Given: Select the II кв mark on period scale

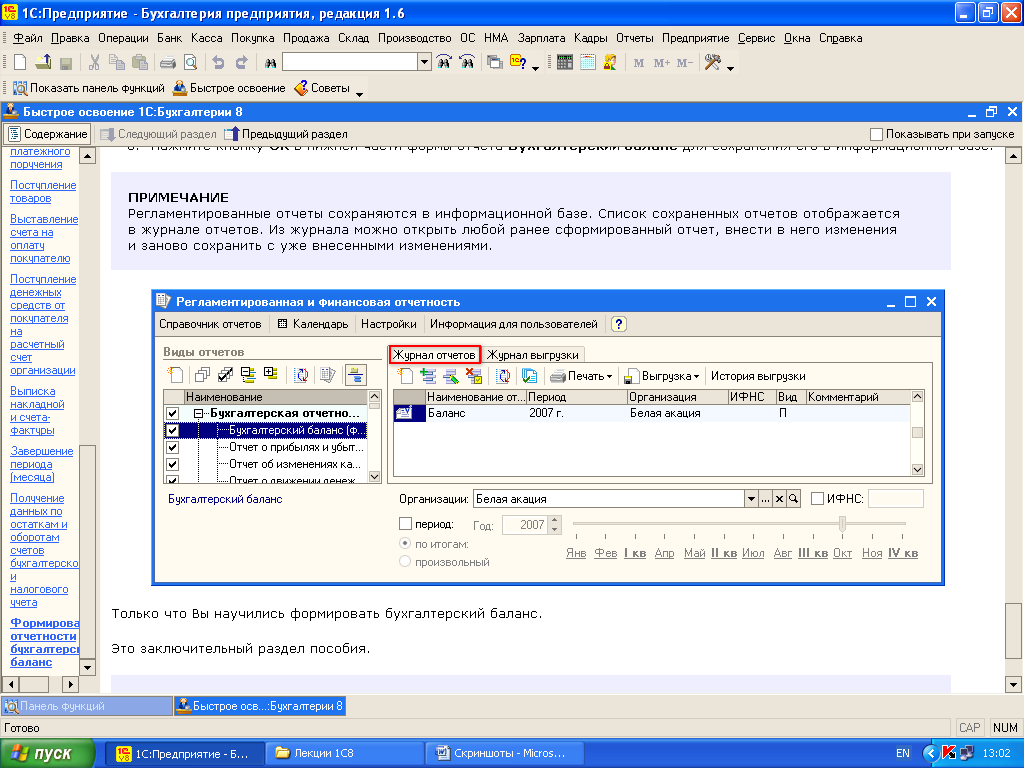Looking at the screenshot, I should pyautogui.click(x=724, y=553).
